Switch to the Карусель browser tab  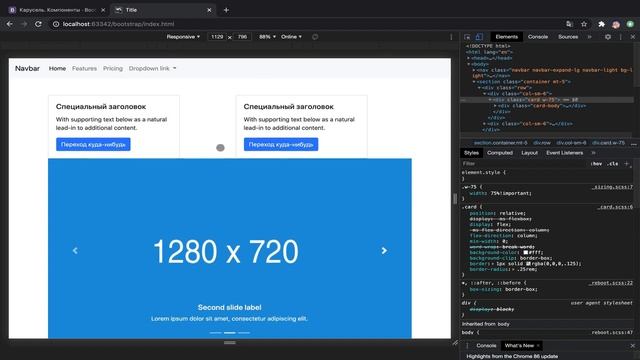pyautogui.click(x=56, y=10)
